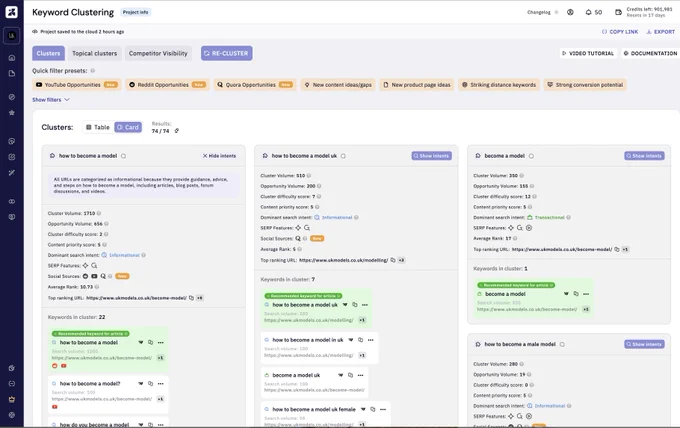Copy keyword 'become a model uk'

[350, 375]
